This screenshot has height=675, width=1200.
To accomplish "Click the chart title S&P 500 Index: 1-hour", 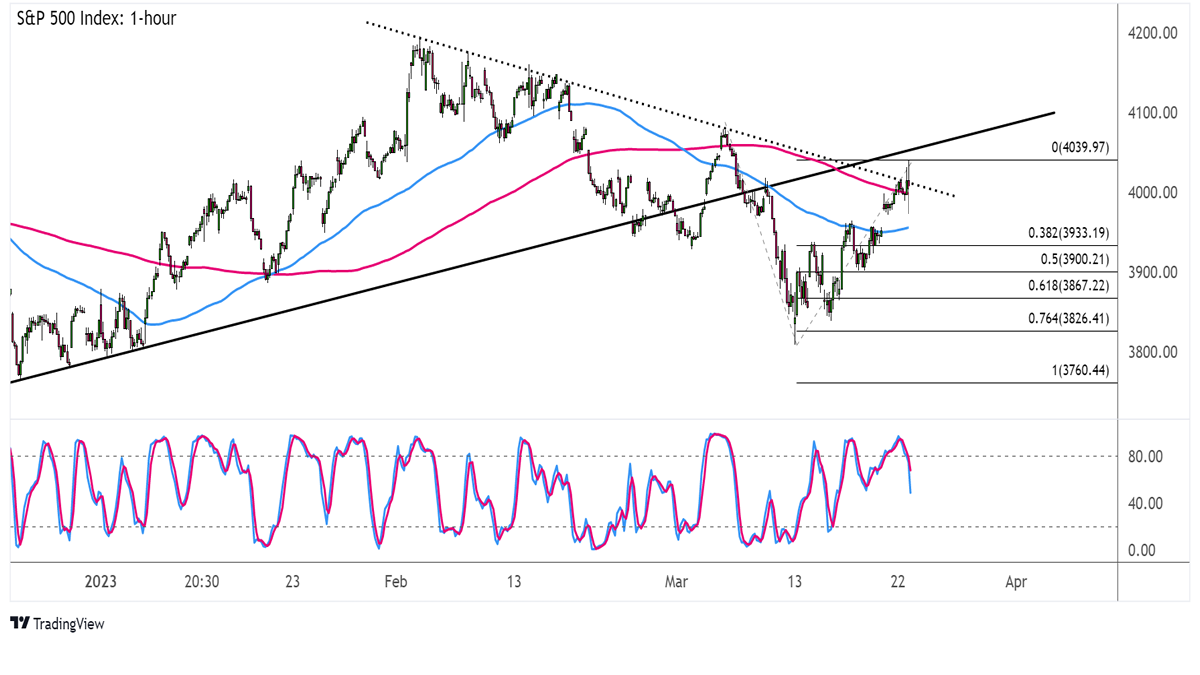I will pos(94,18).
